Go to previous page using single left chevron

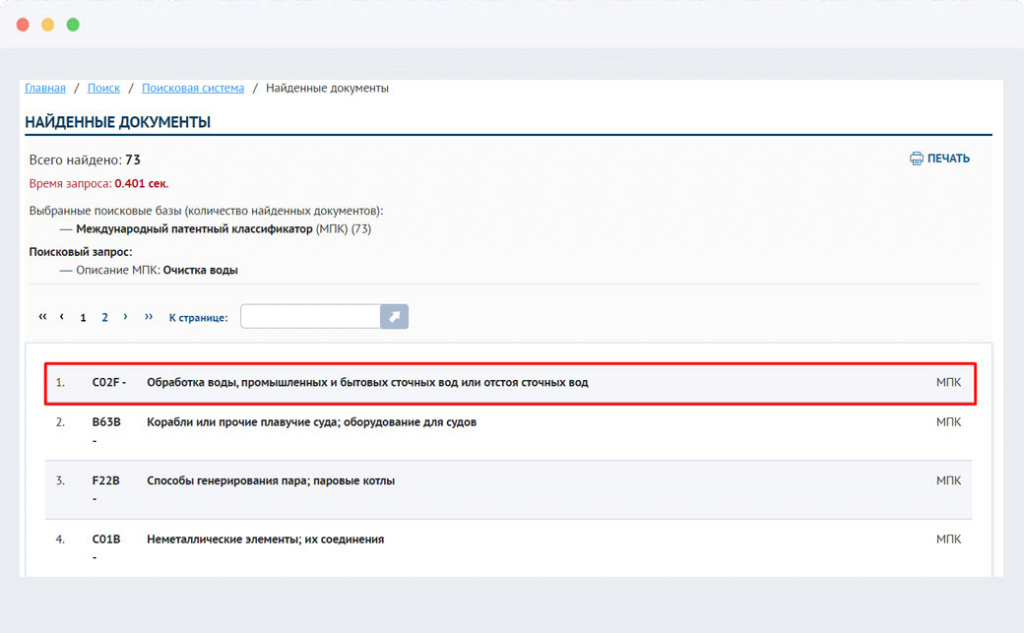click(x=62, y=316)
